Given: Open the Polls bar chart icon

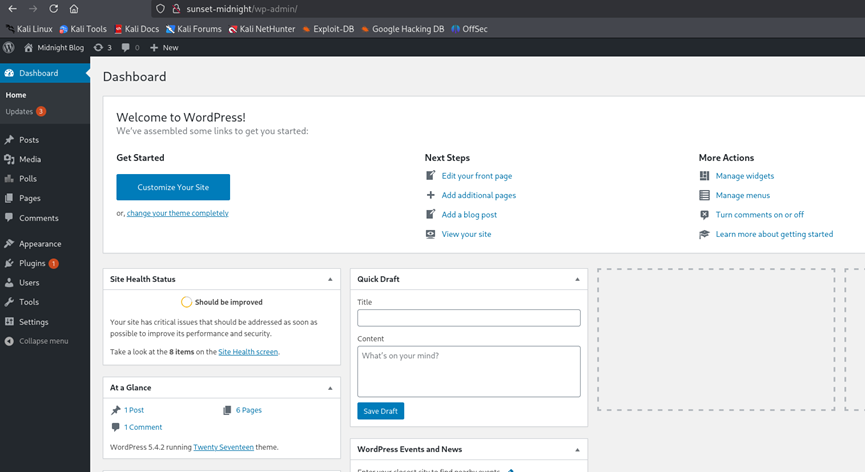Looking at the screenshot, I should [x=9, y=178].
